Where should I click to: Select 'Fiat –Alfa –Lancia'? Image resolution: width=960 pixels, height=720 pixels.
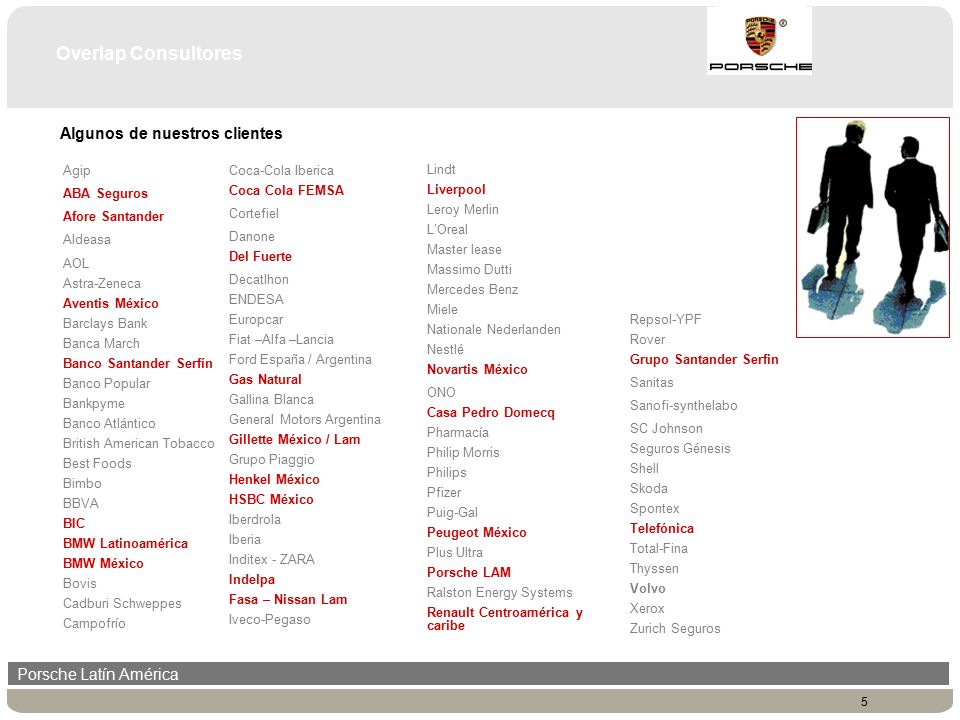coord(282,340)
